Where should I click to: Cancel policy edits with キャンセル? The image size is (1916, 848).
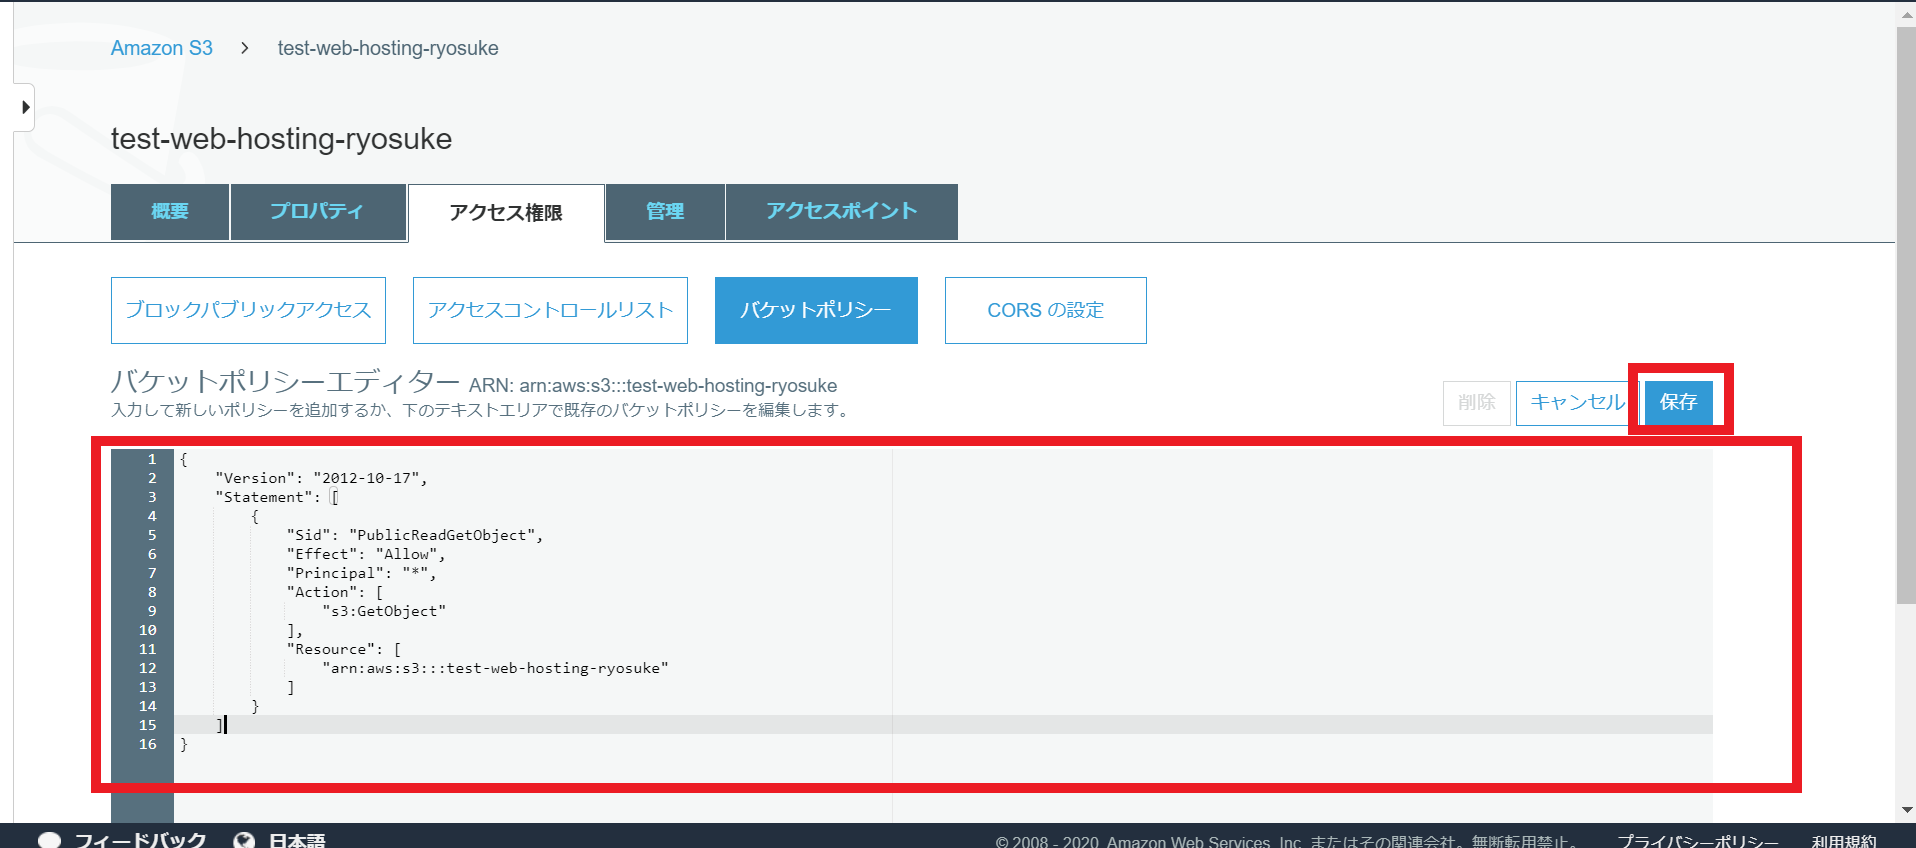1577,403
